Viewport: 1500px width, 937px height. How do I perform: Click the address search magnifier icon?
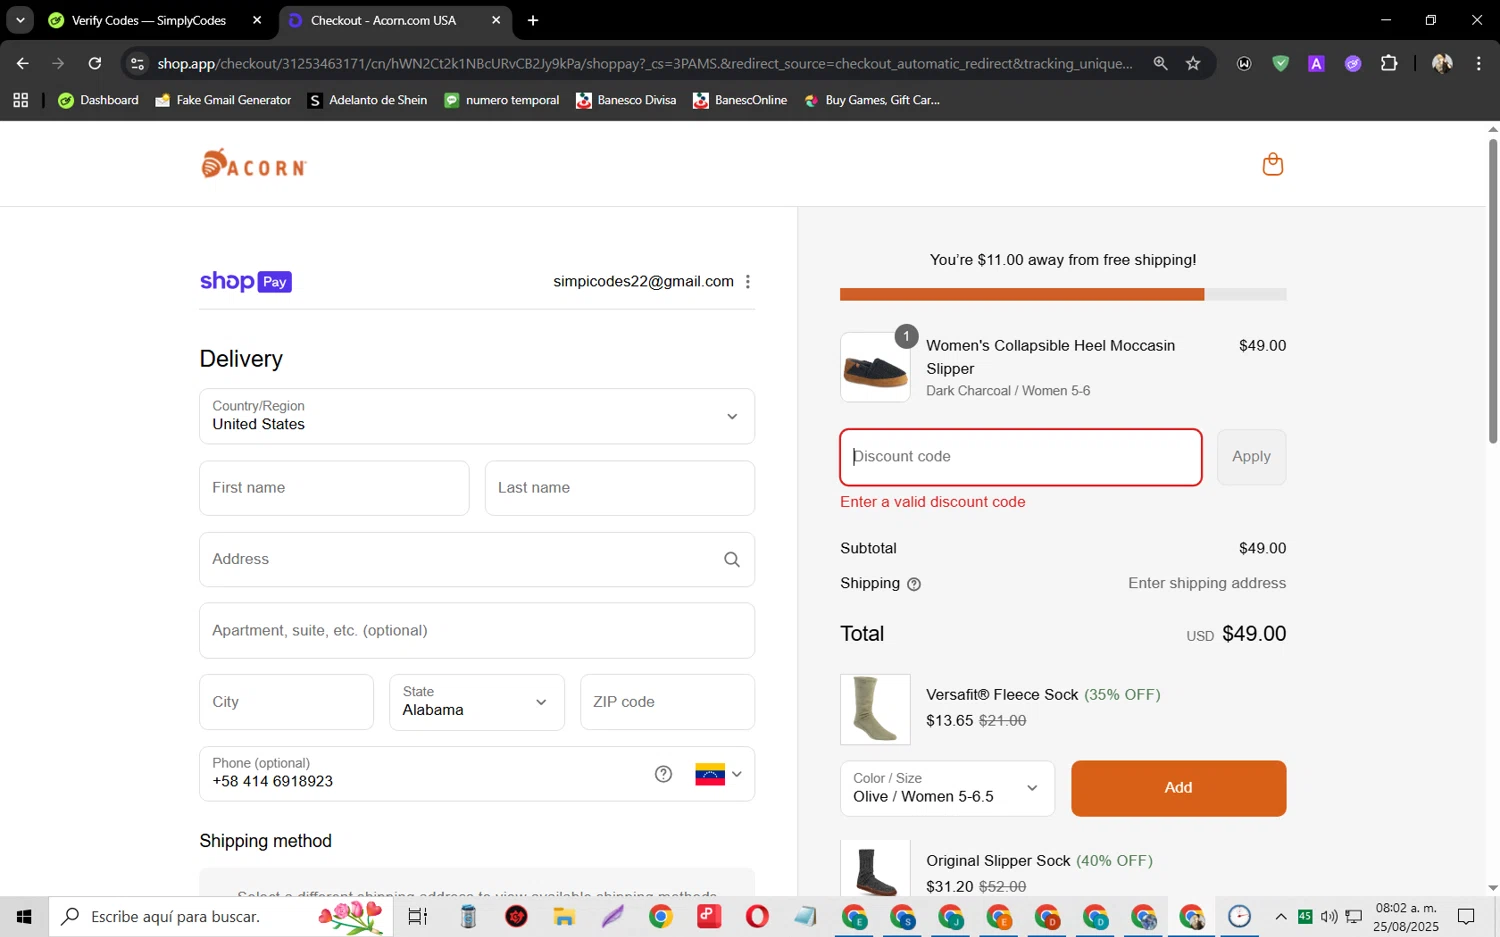tap(732, 560)
